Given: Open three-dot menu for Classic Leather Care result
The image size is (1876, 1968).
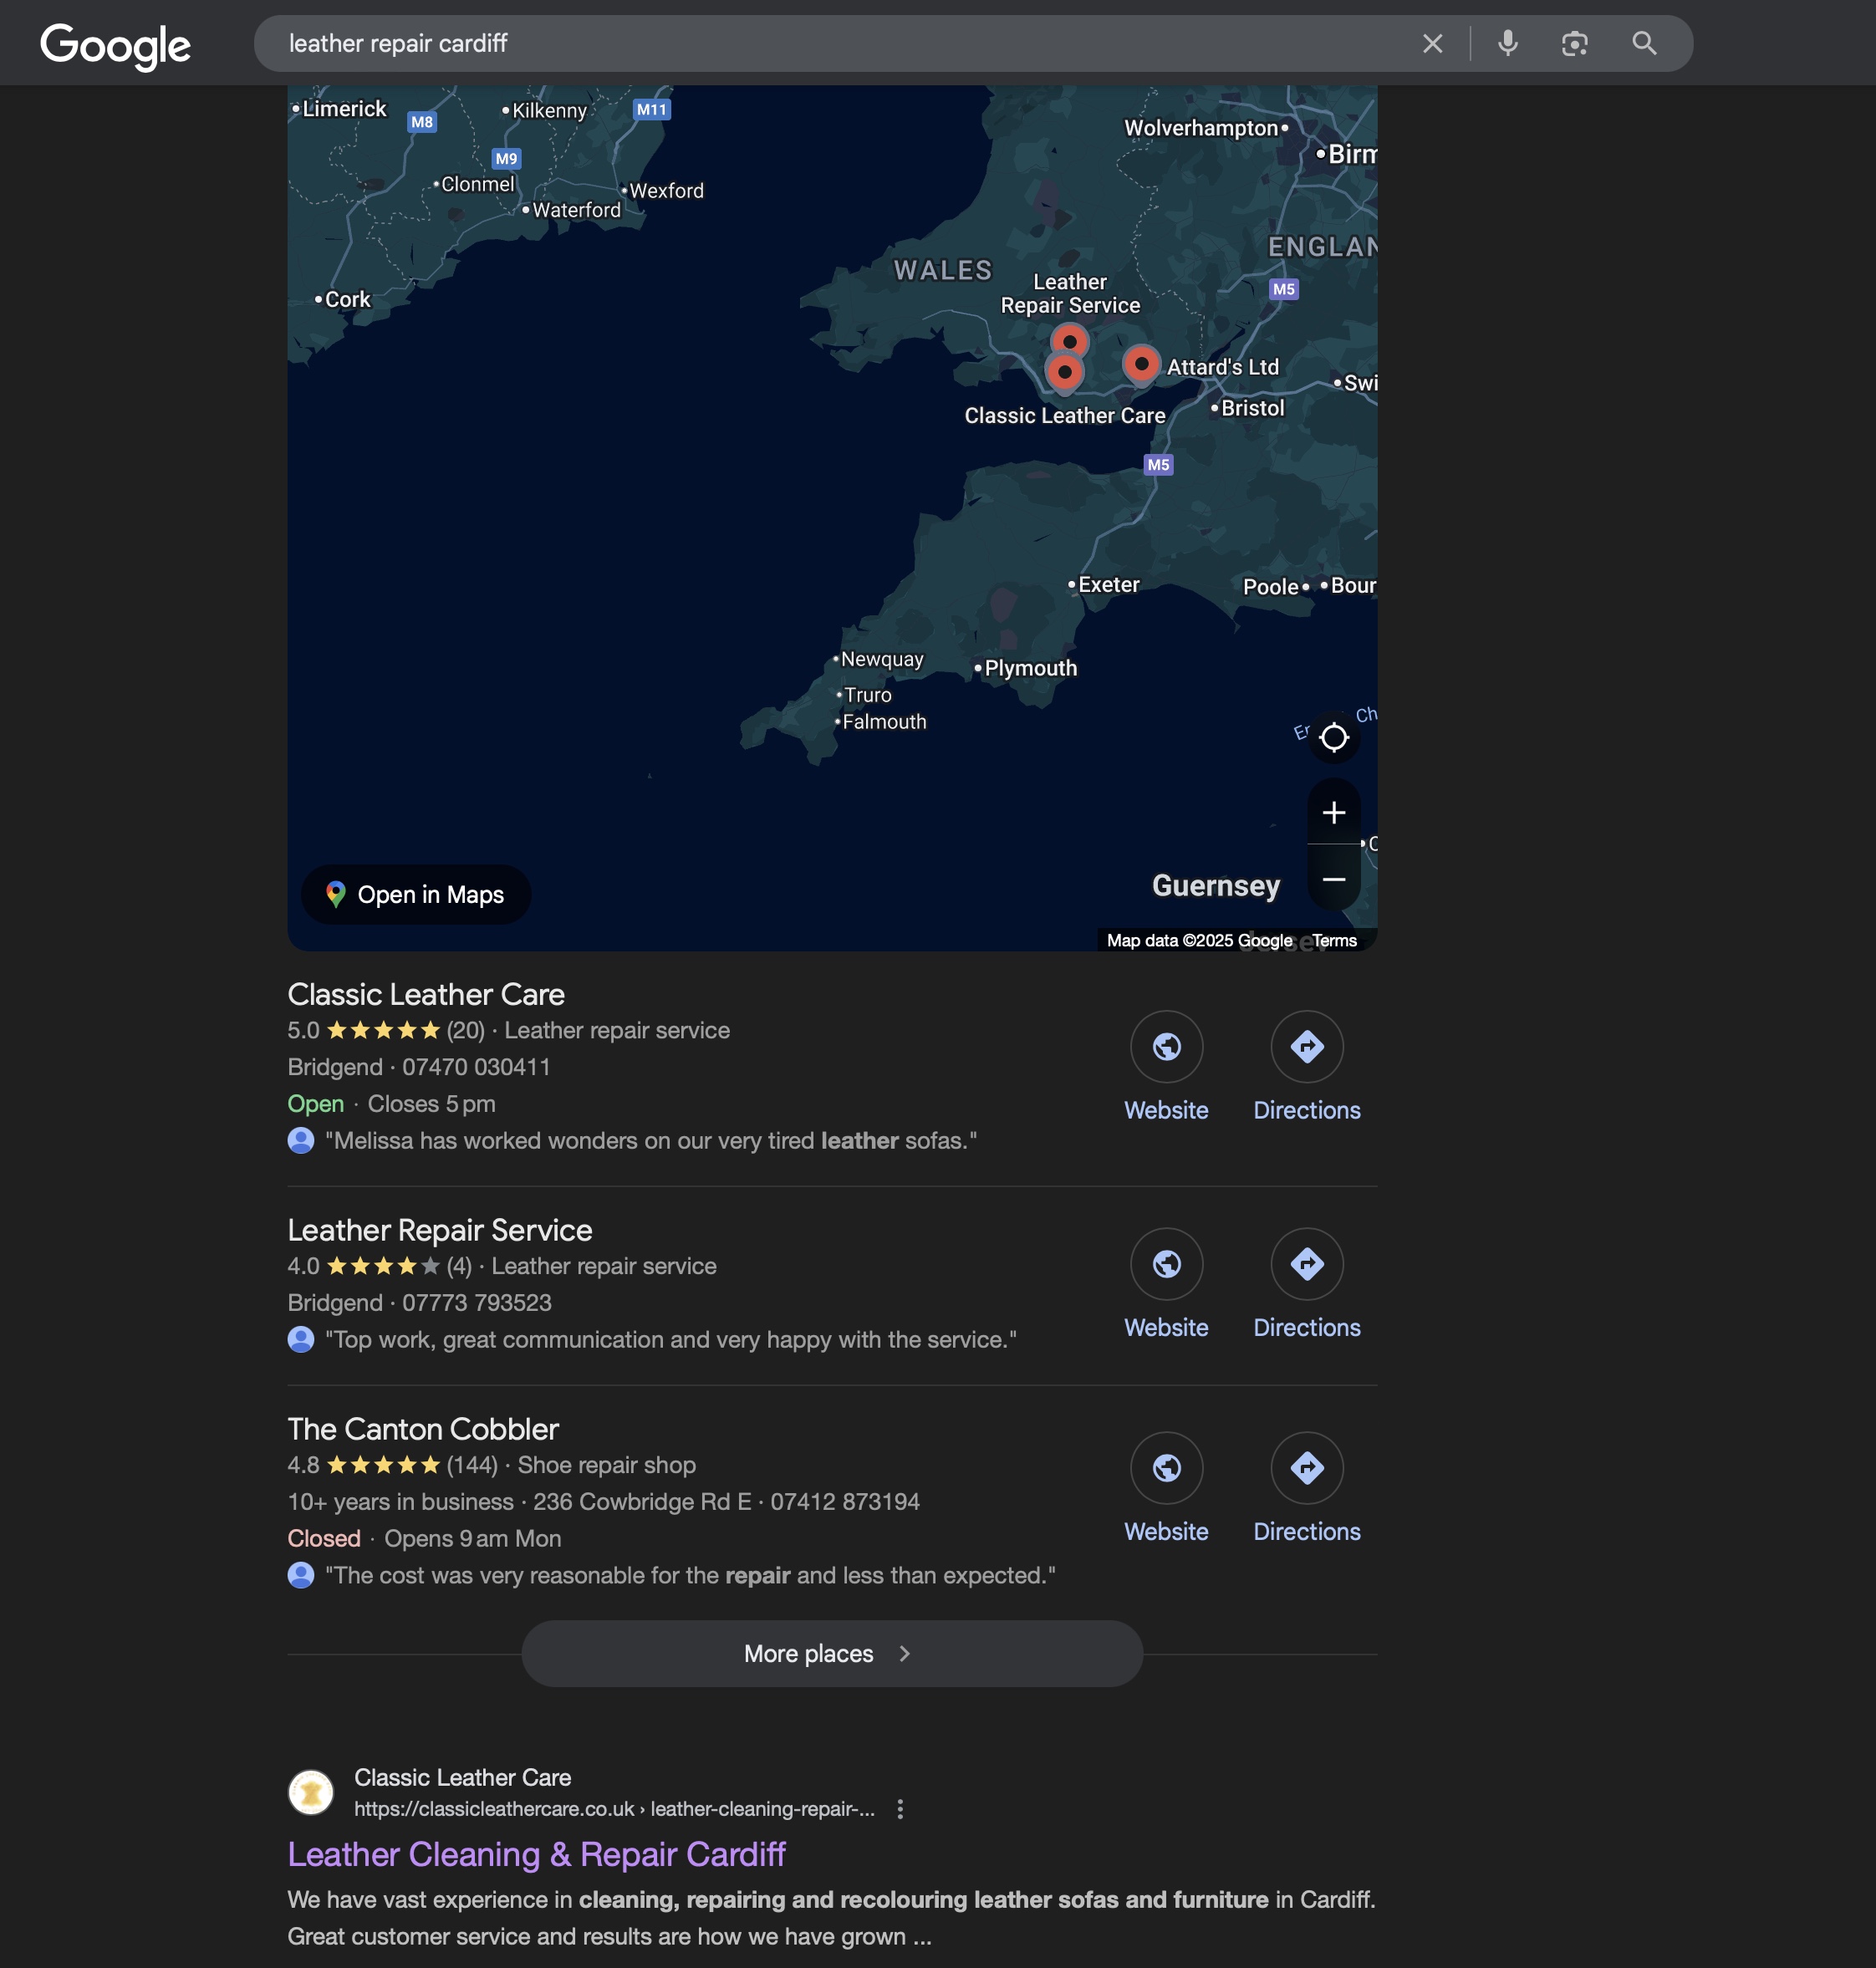Looking at the screenshot, I should coord(900,1809).
